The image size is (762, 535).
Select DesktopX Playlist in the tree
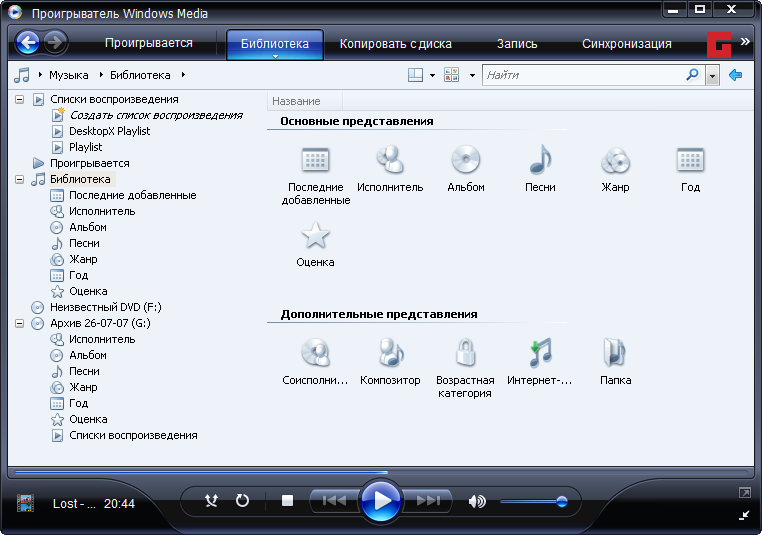point(109,131)
